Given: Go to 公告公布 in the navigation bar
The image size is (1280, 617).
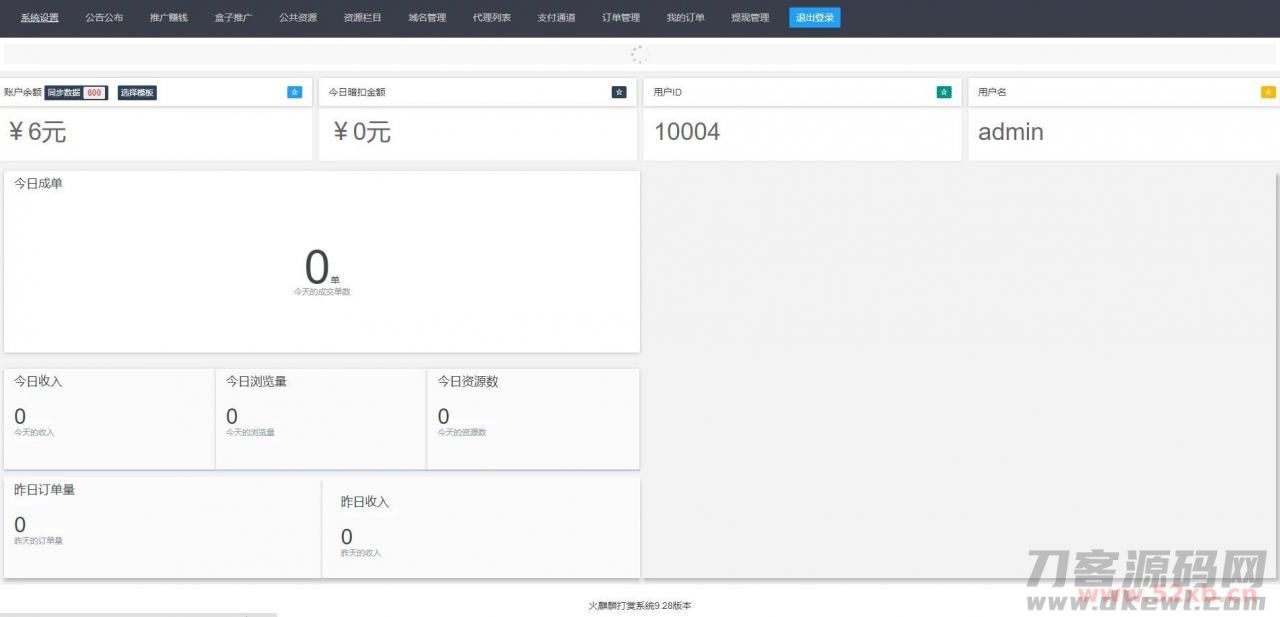Looking at the screenshot, I should click(104, 18).
